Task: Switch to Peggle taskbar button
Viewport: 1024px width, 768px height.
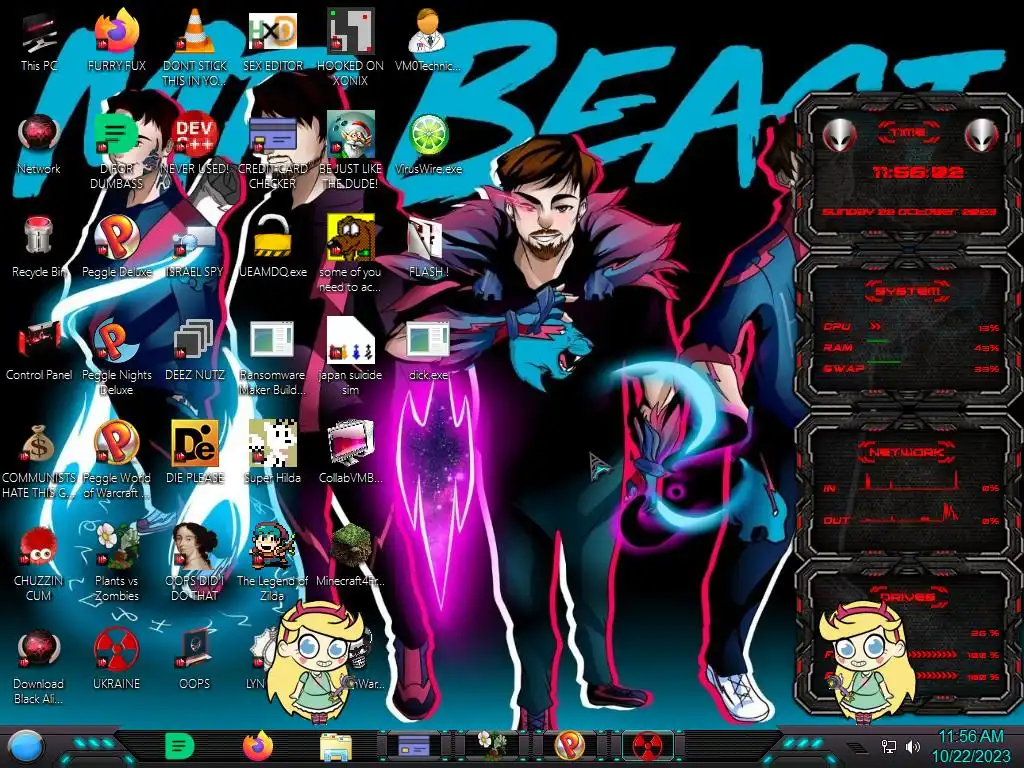Action: 569,746
